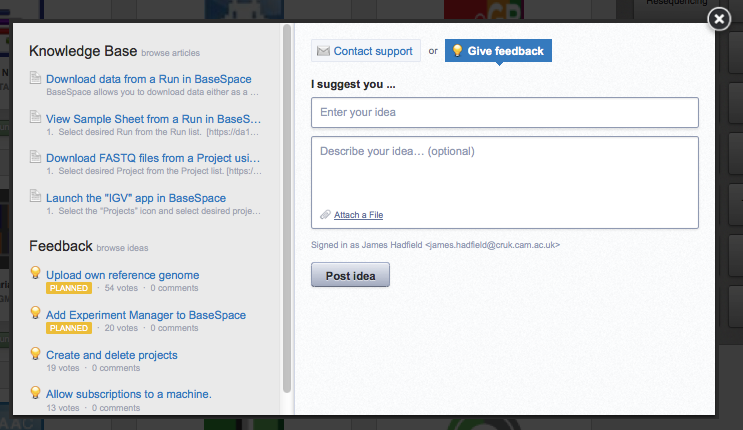Select the Give feedback tab
The image size is (743, 430).
coord(498,51)
